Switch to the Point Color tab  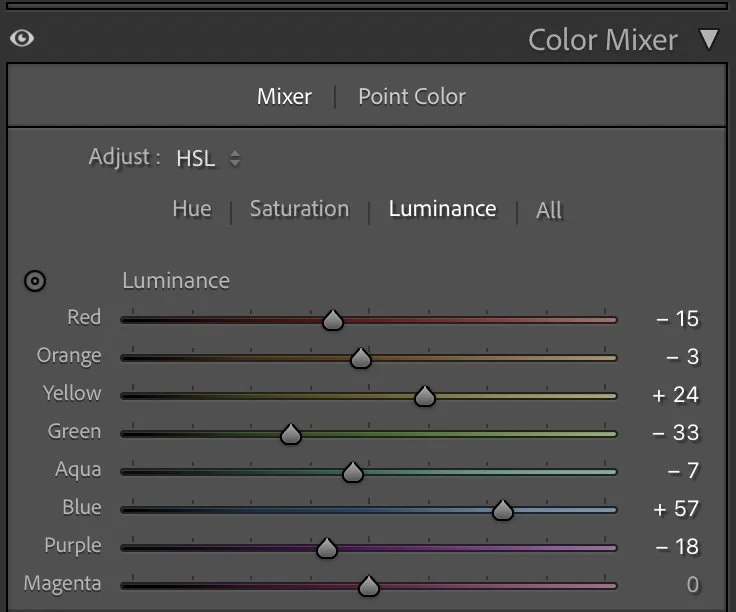(x=412, y=97)
